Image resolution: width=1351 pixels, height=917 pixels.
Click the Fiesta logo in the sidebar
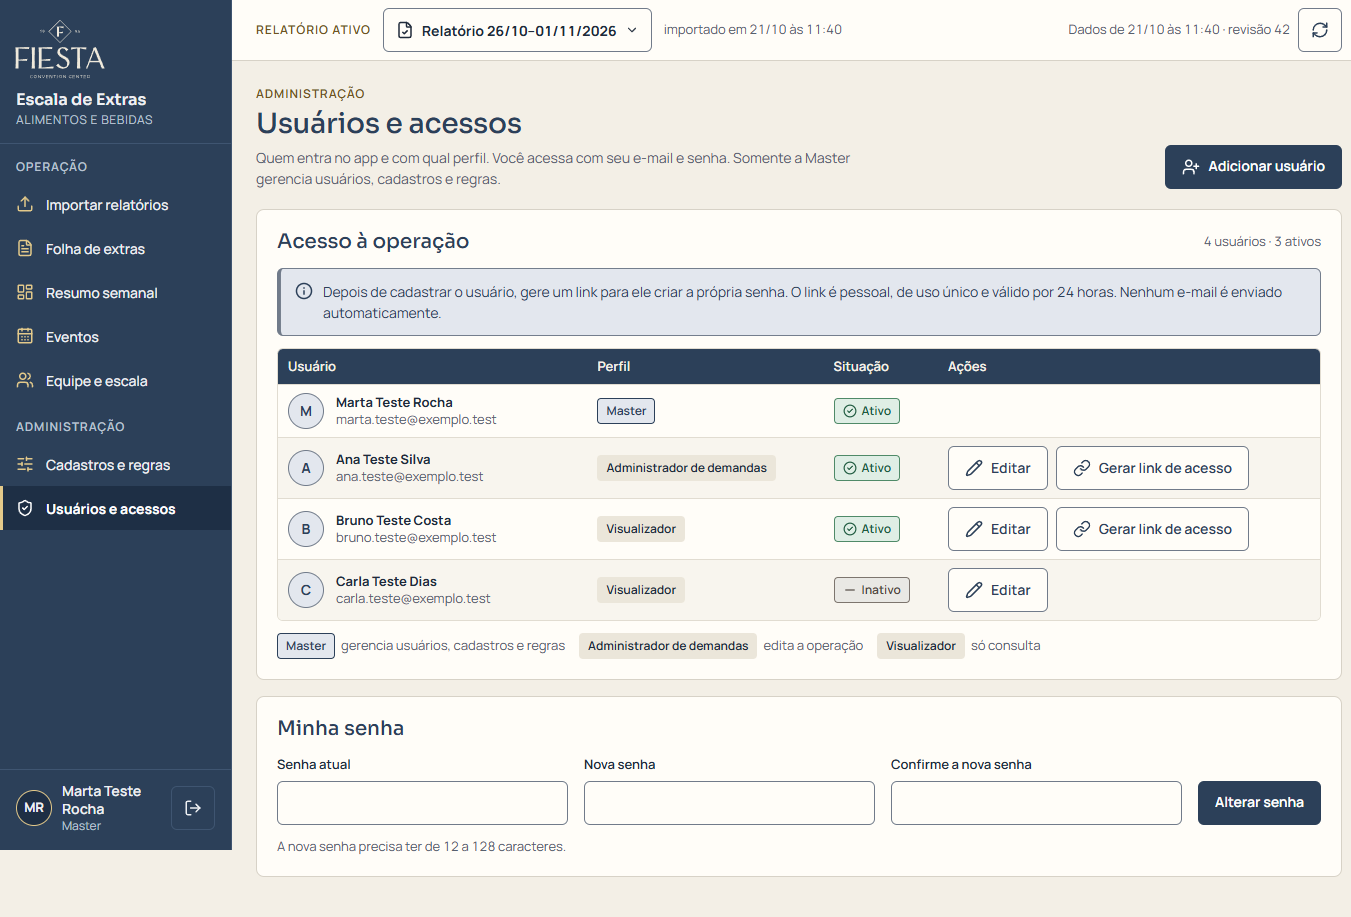[60, 49]
